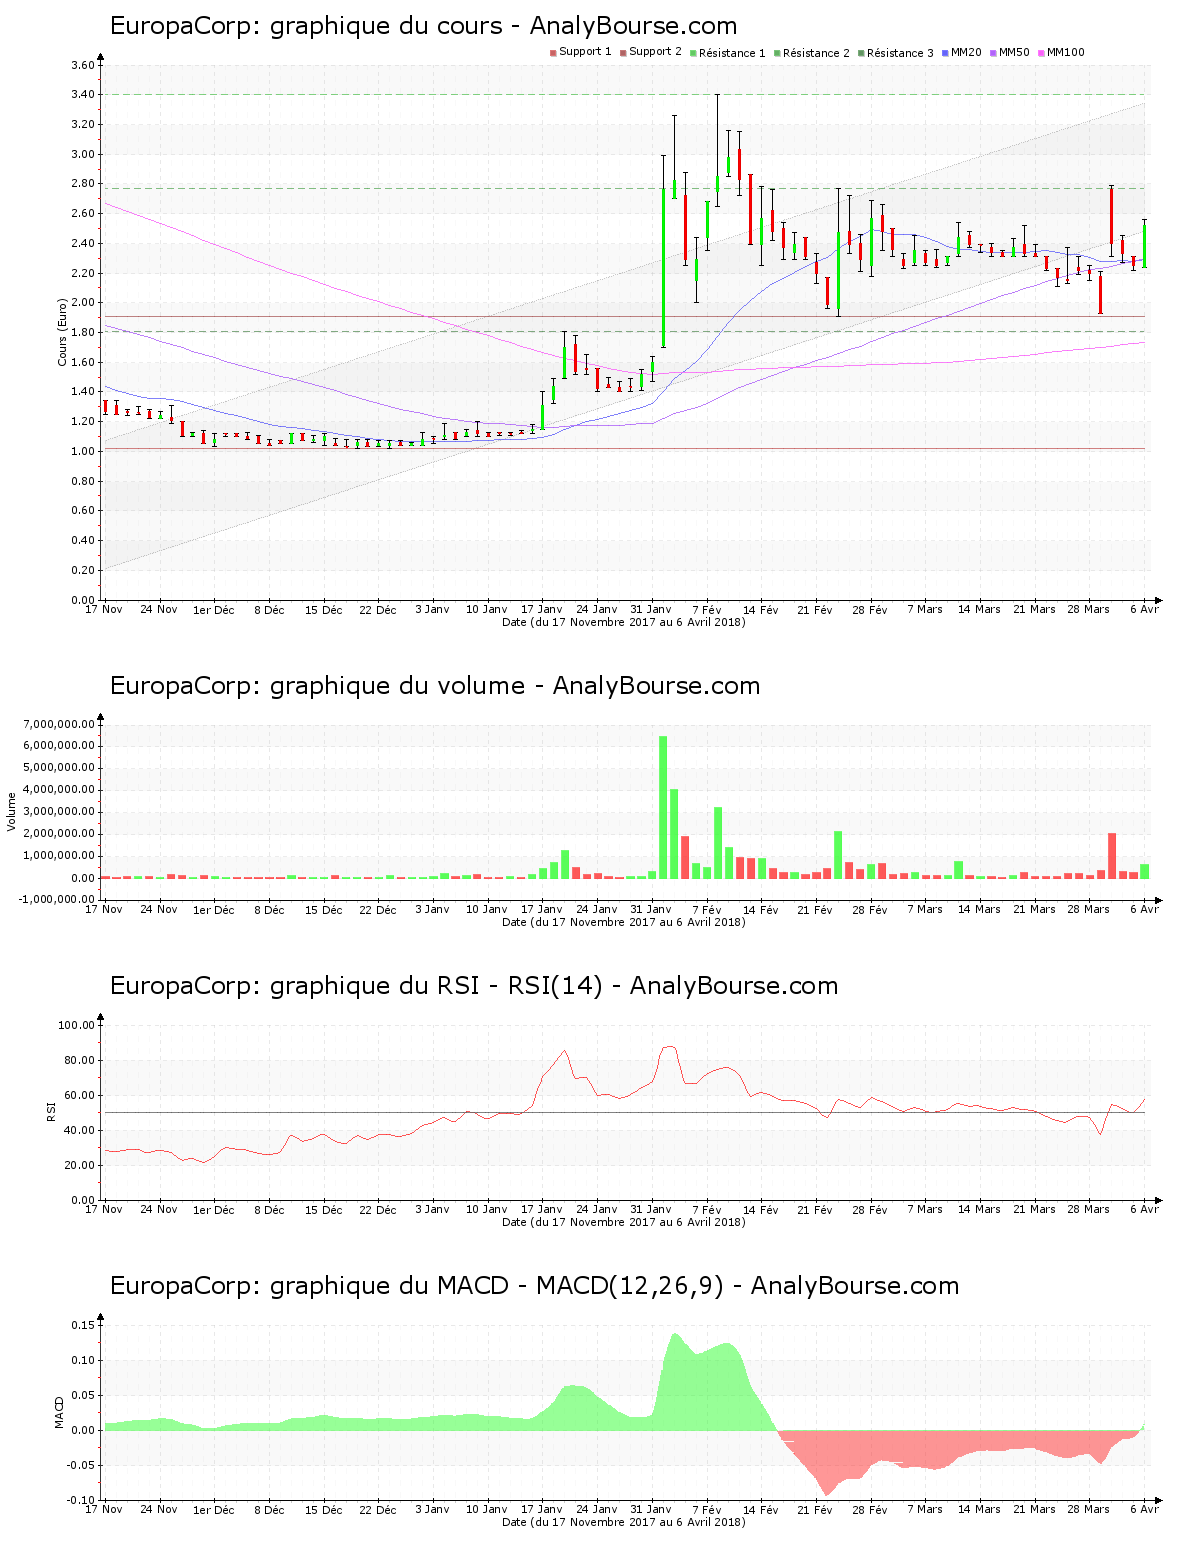The height and width of the screenshot is (1550, 1200).
Task: Select the Résistance 3 legend label
Action: pos(900,53)
